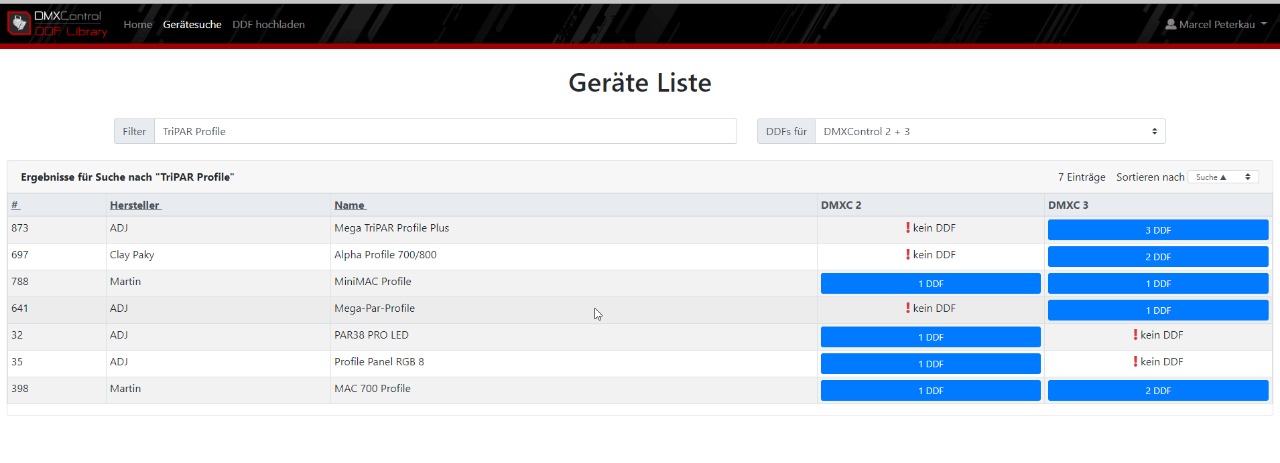Click the 2 DDF button for MAC 700 Profile

(1158, 391)
